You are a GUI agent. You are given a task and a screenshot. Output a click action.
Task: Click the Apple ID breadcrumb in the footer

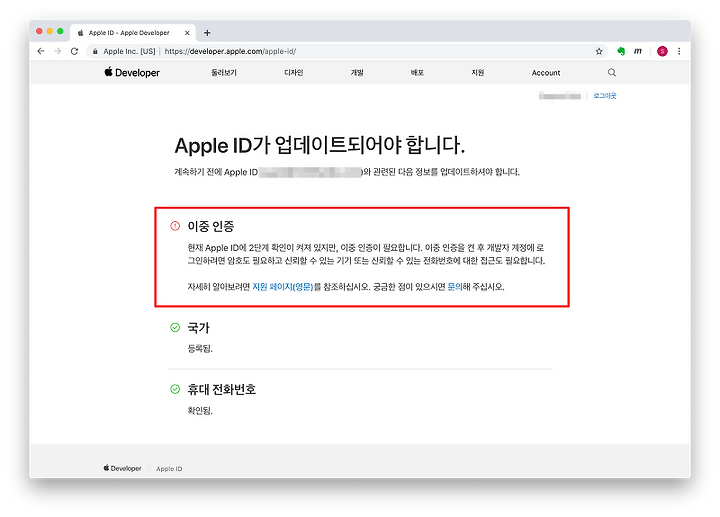[169, 469]
